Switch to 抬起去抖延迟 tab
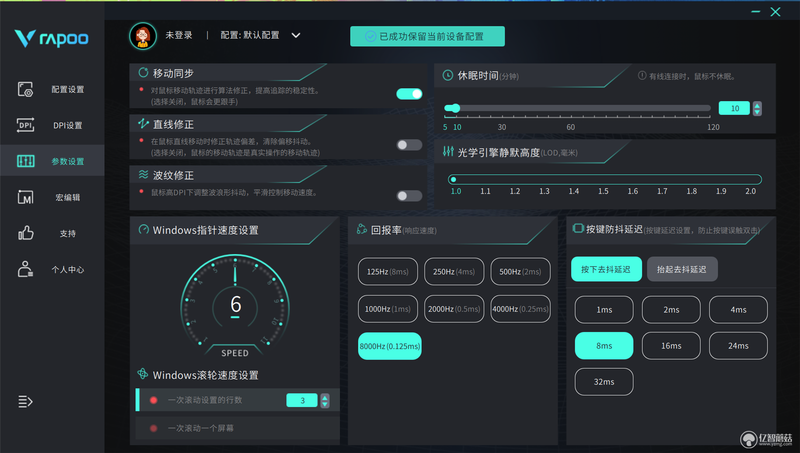Screen dimensions: 800x453 point(682,269)
